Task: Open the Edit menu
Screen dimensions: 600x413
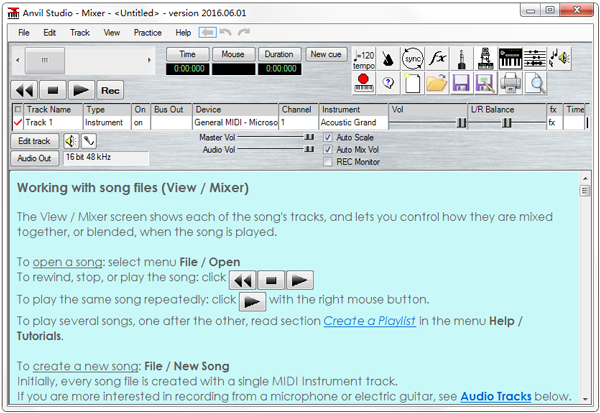Action: [x=49, y=33]
